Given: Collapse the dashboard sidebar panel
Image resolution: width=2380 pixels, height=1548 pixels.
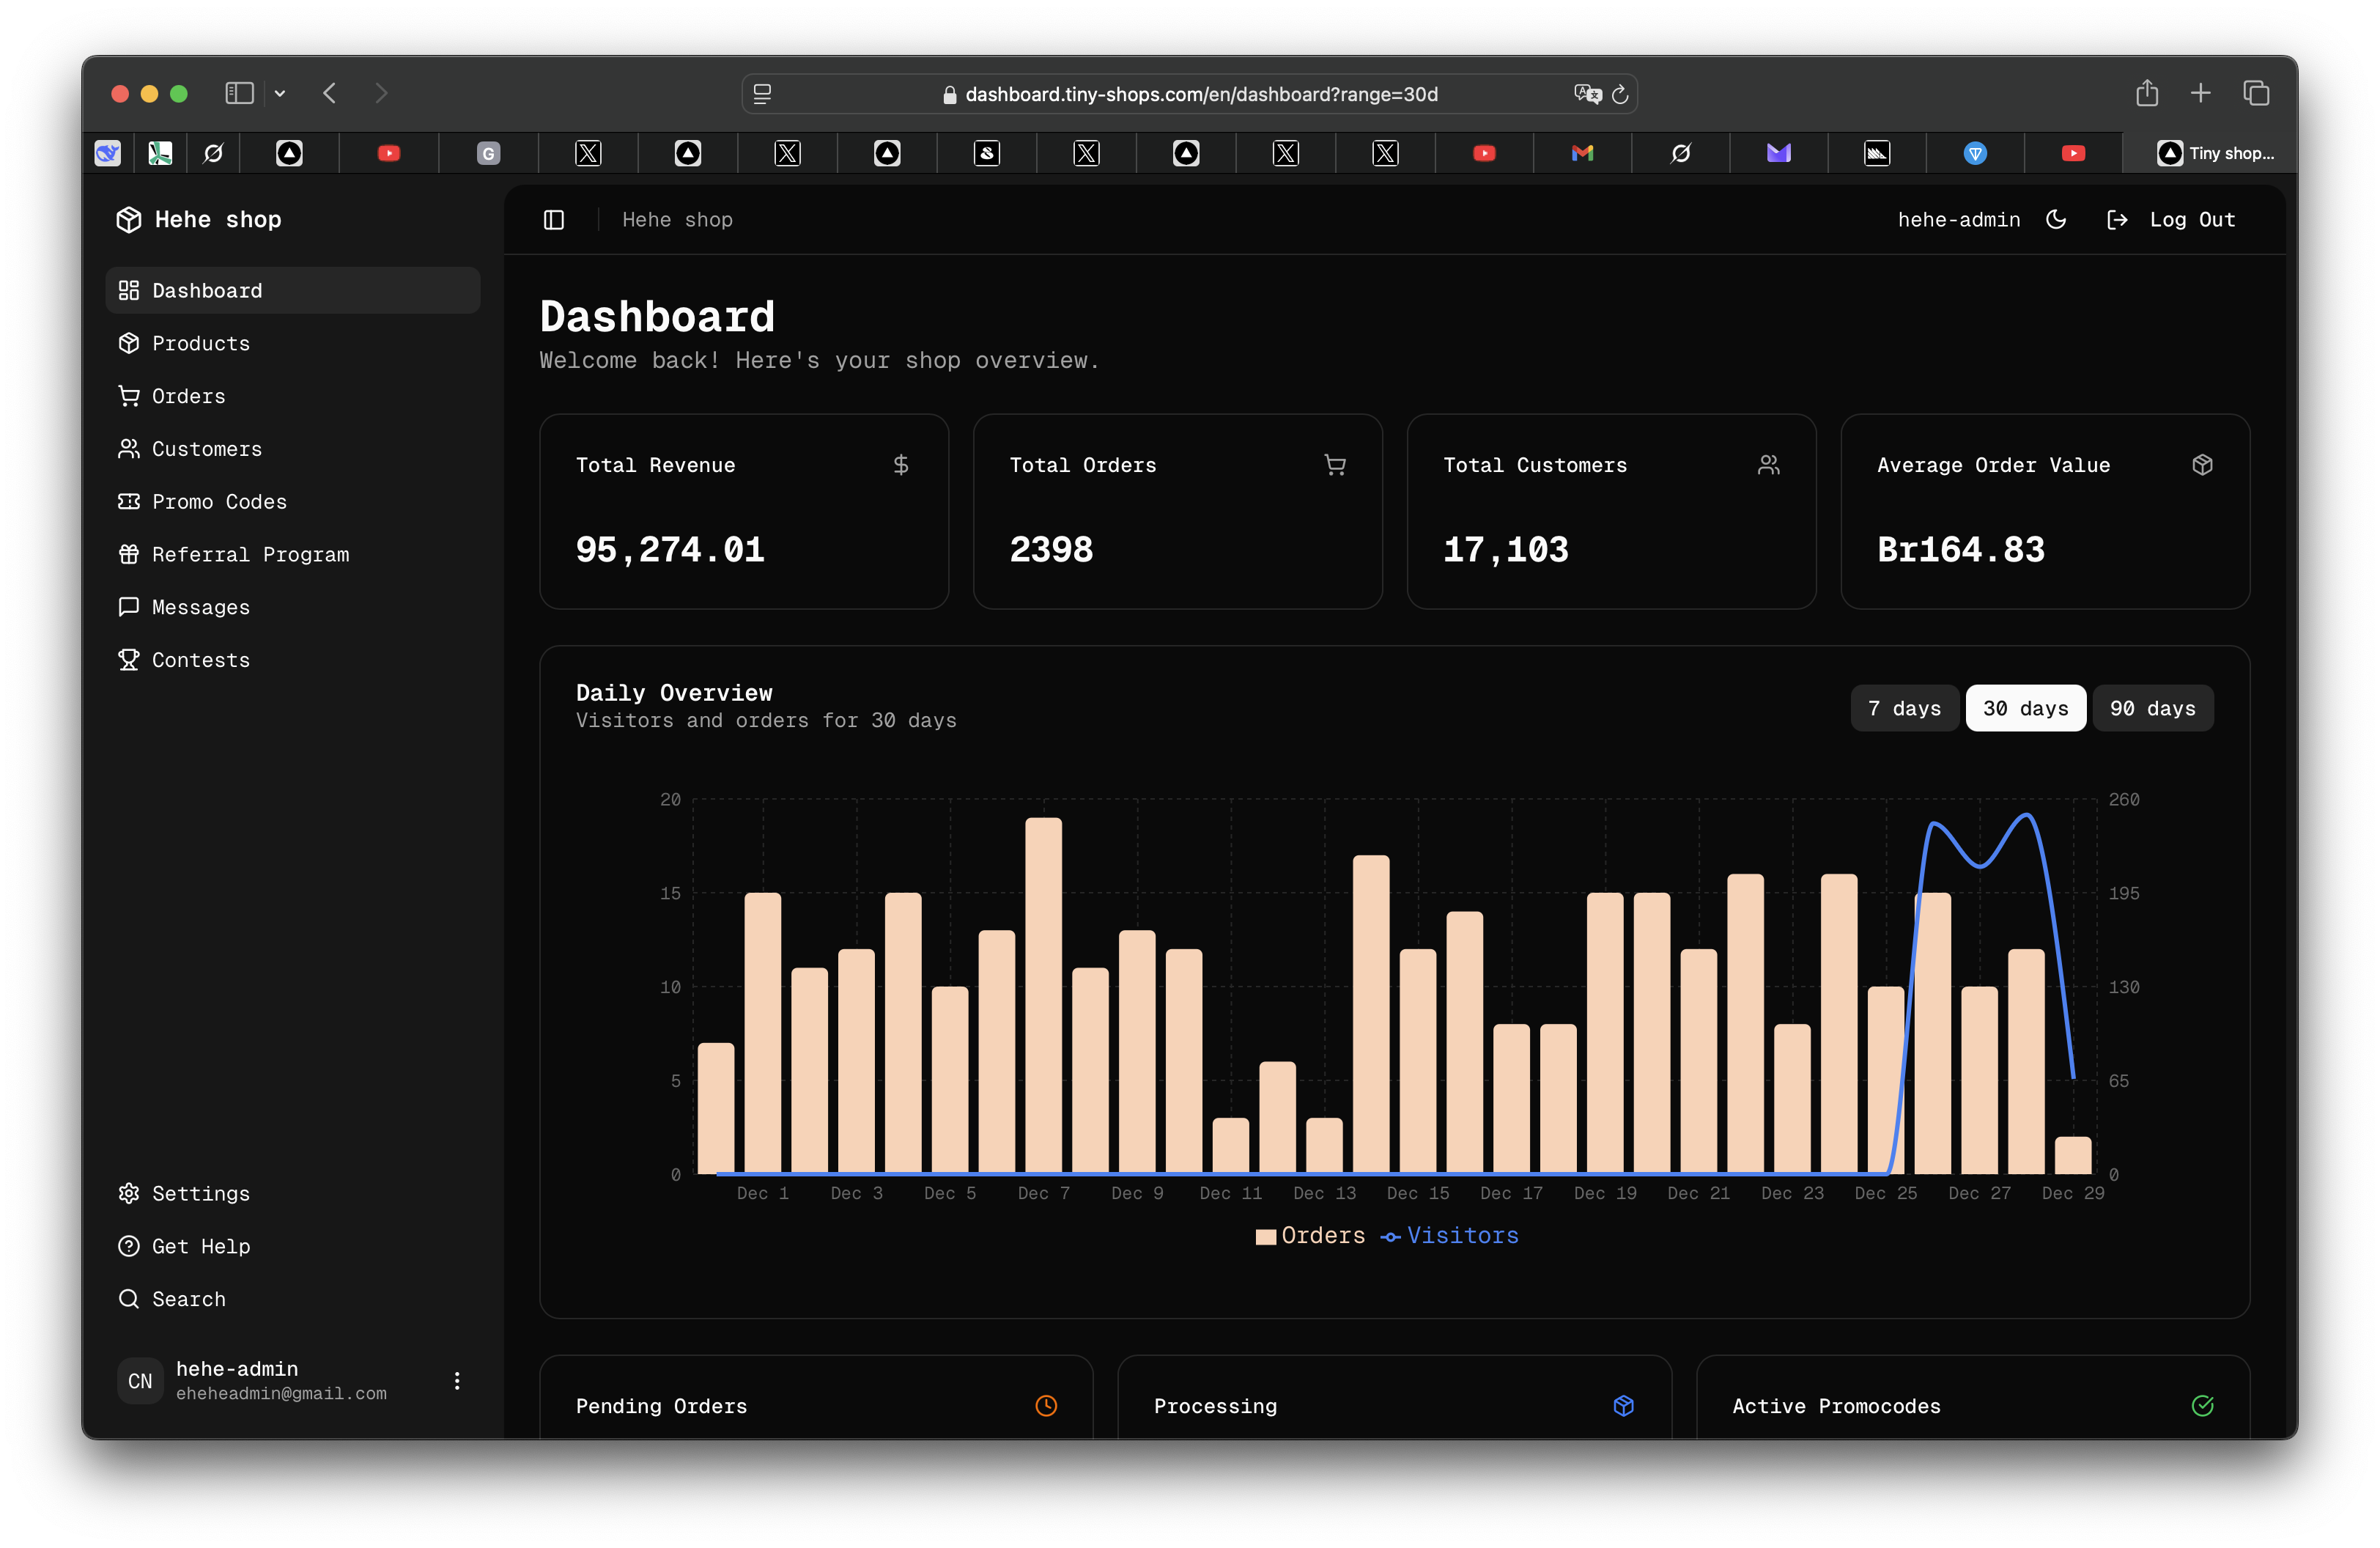Looking at the screenshot, I should pos(554,219).
